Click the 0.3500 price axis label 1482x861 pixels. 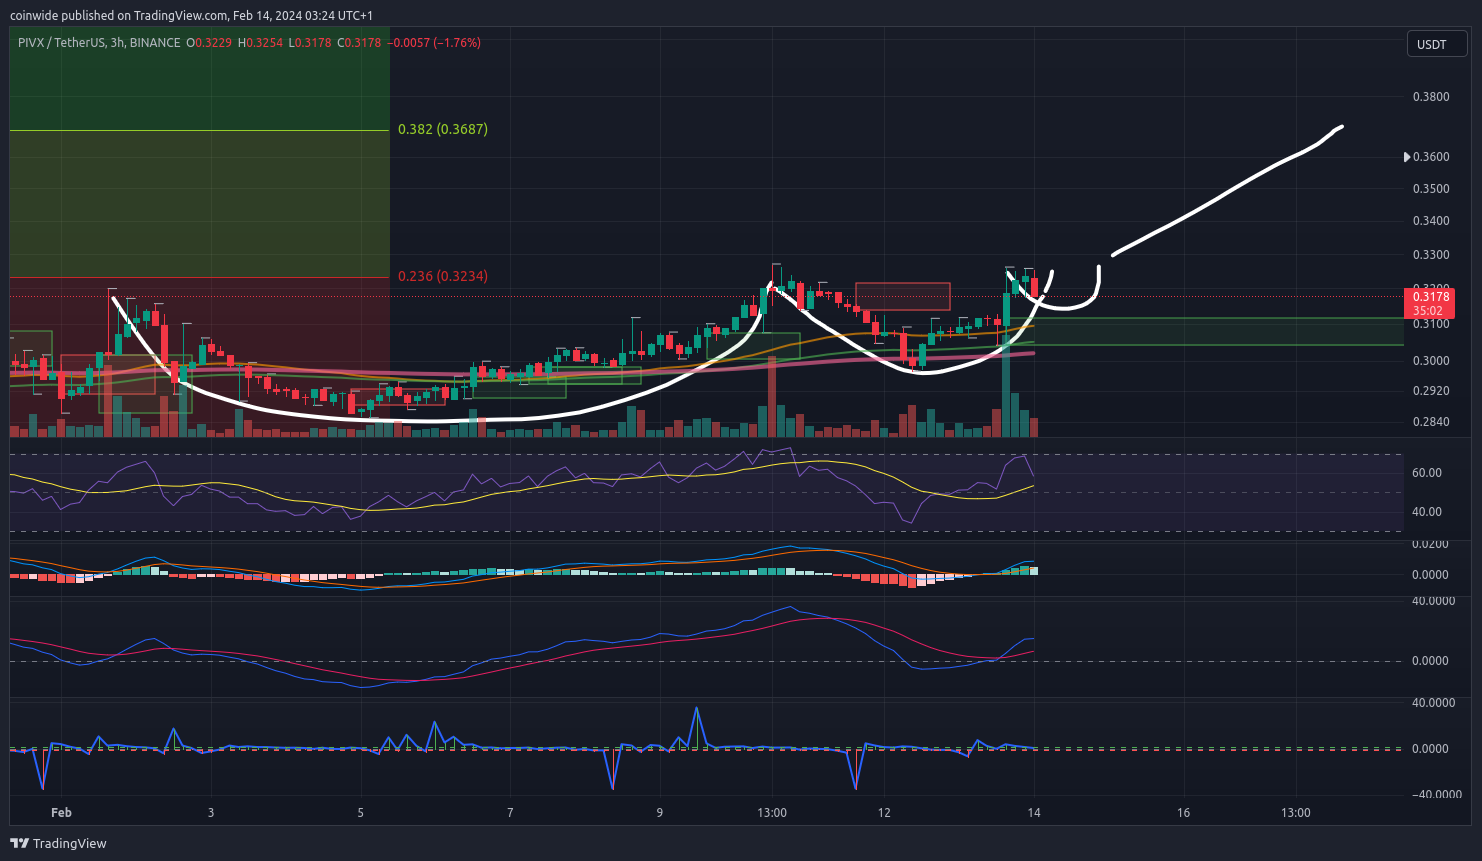pos(1430,189)
